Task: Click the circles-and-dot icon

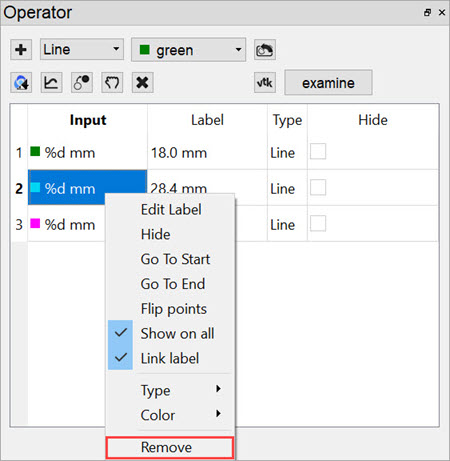Action: tap(82, 82)
